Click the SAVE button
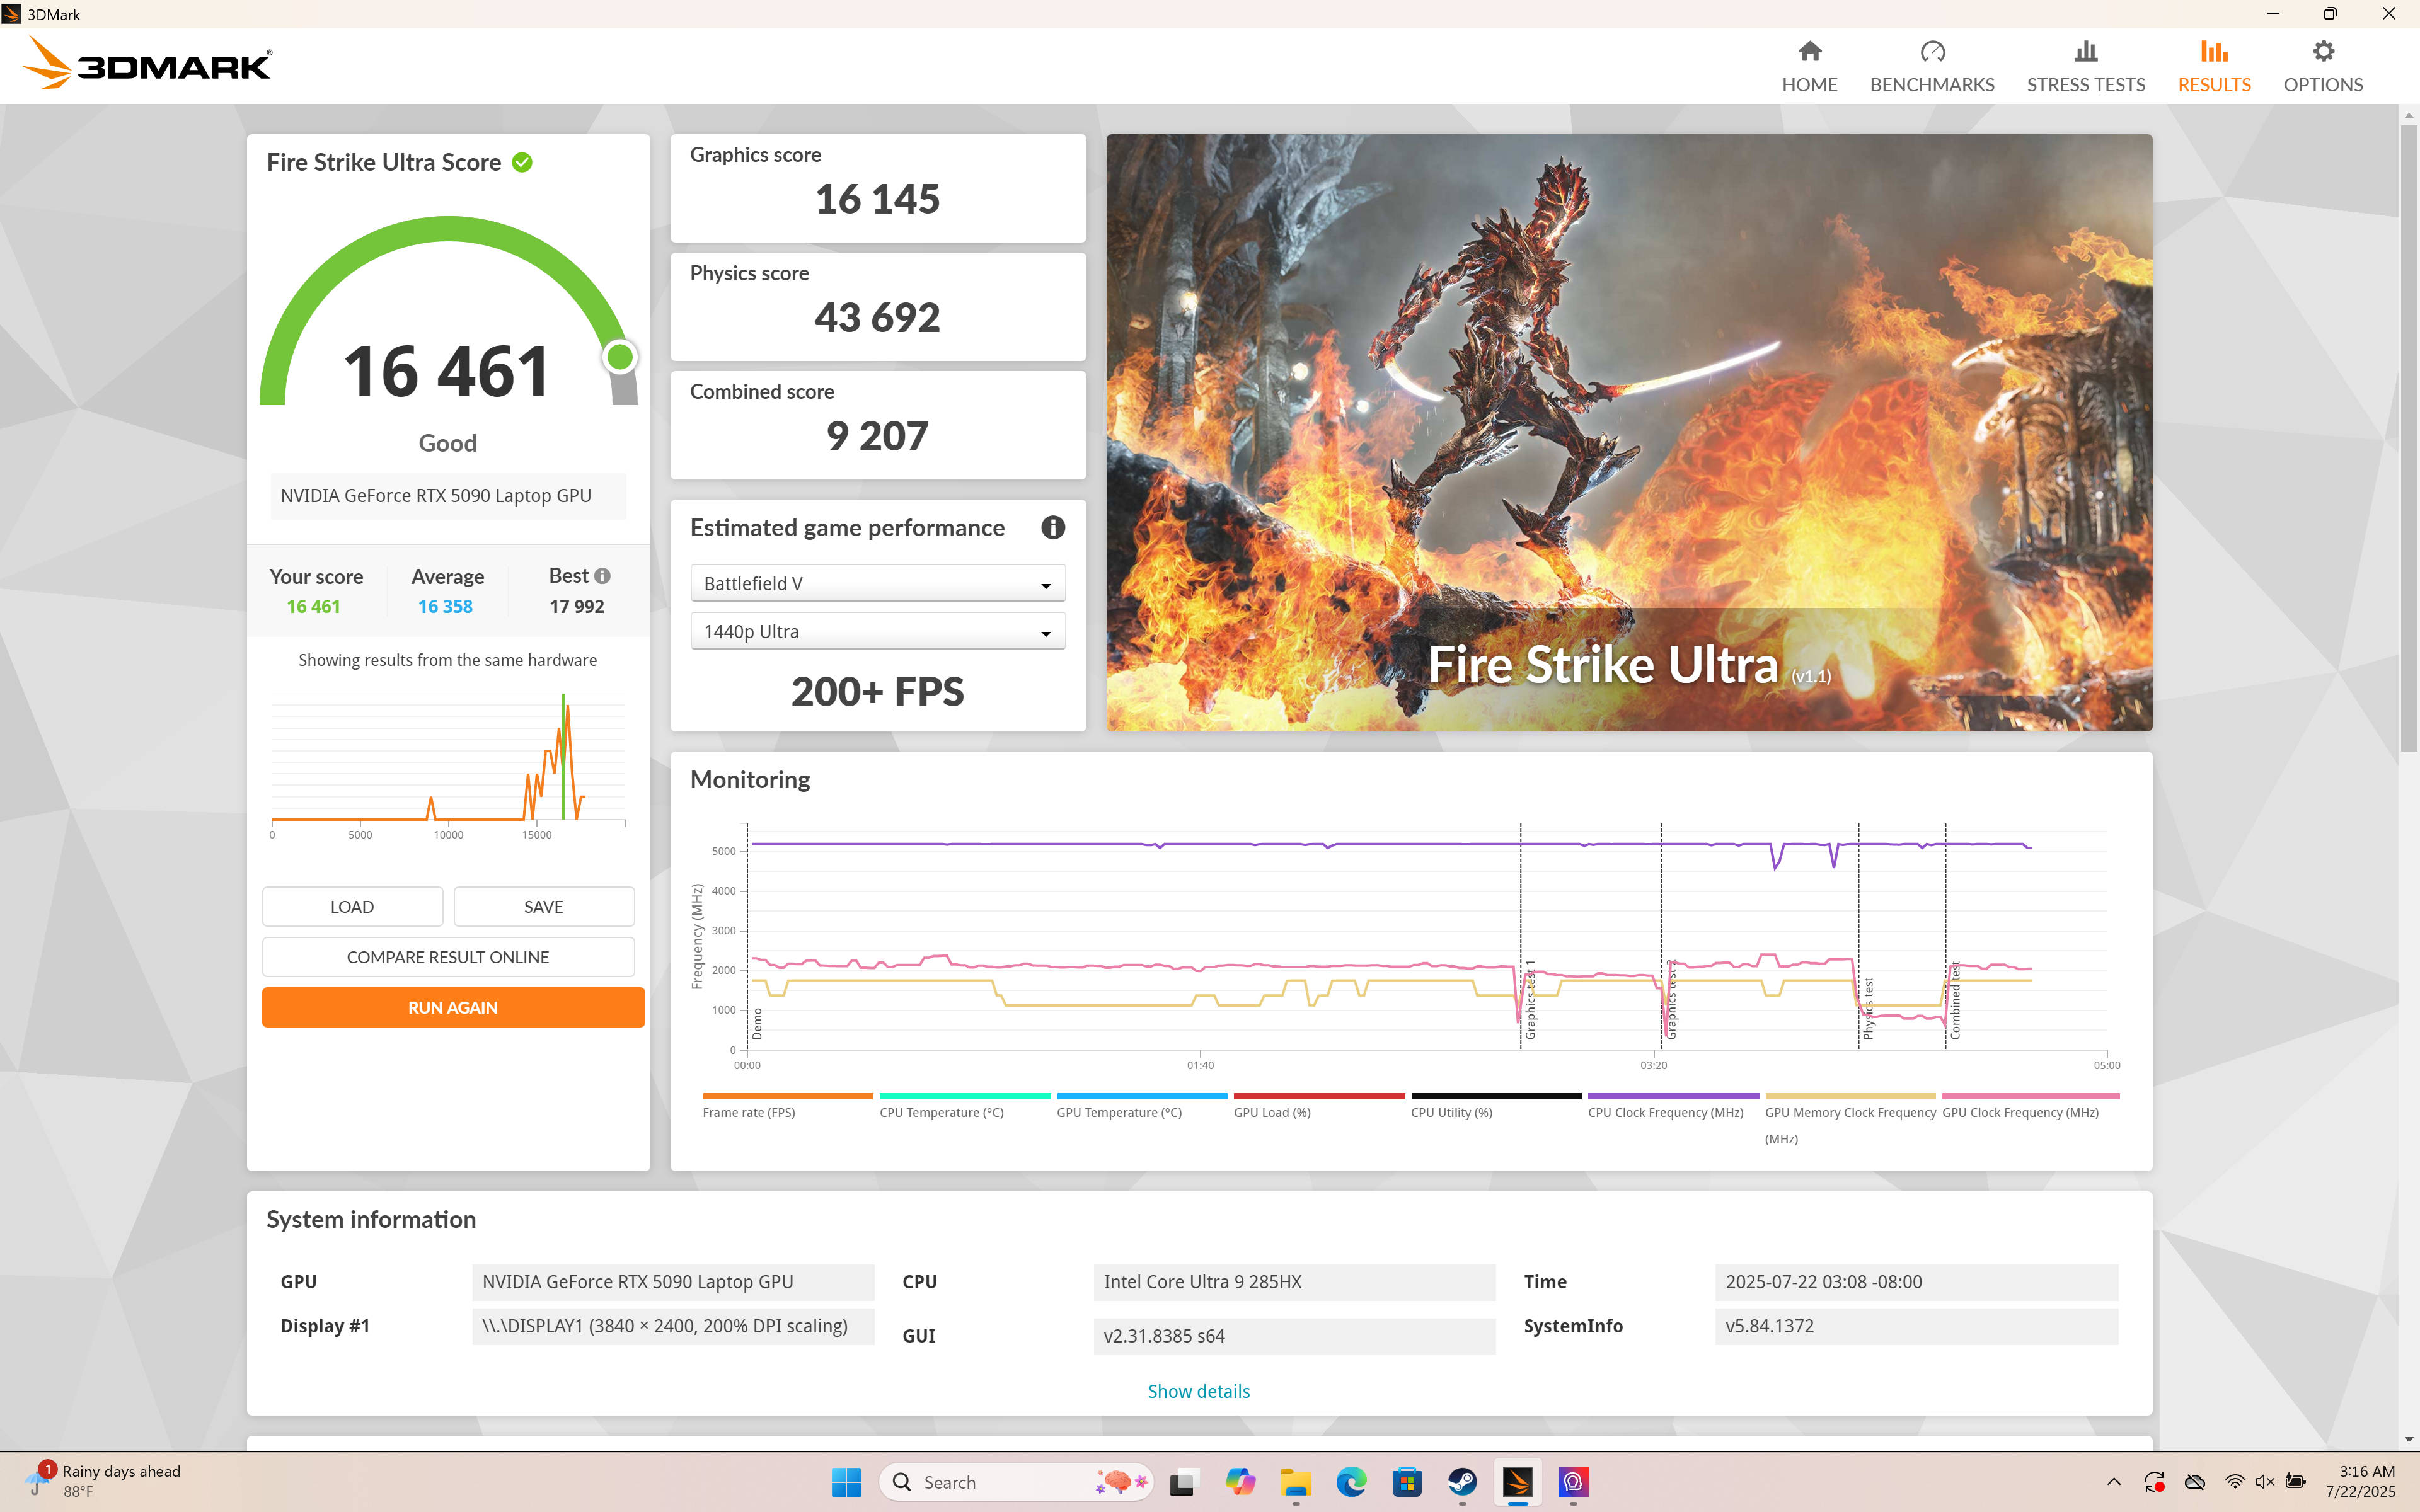 543,906
